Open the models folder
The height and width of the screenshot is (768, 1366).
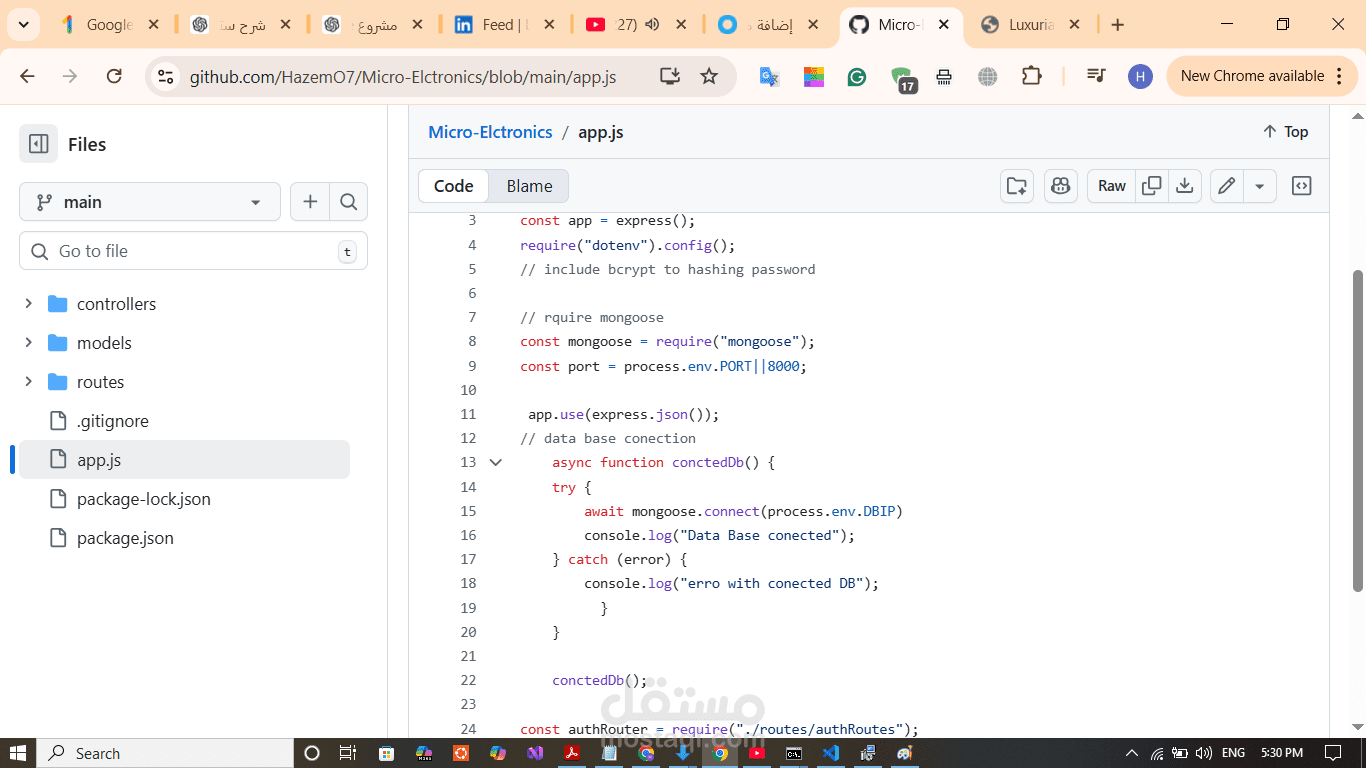(104, 343)
